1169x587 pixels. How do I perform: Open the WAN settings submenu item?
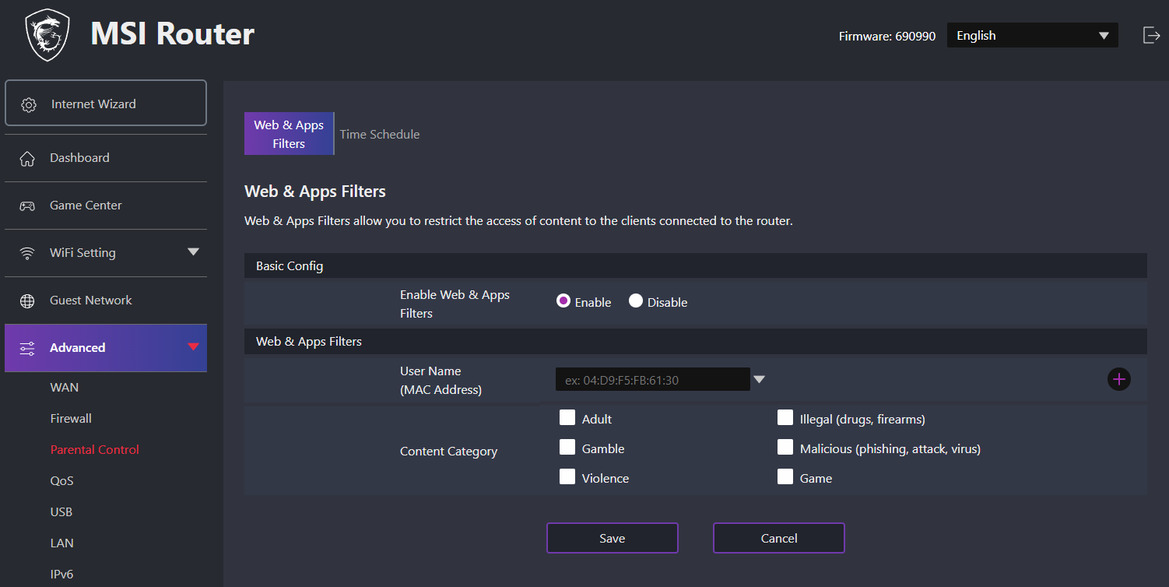[x=64, y=387]
